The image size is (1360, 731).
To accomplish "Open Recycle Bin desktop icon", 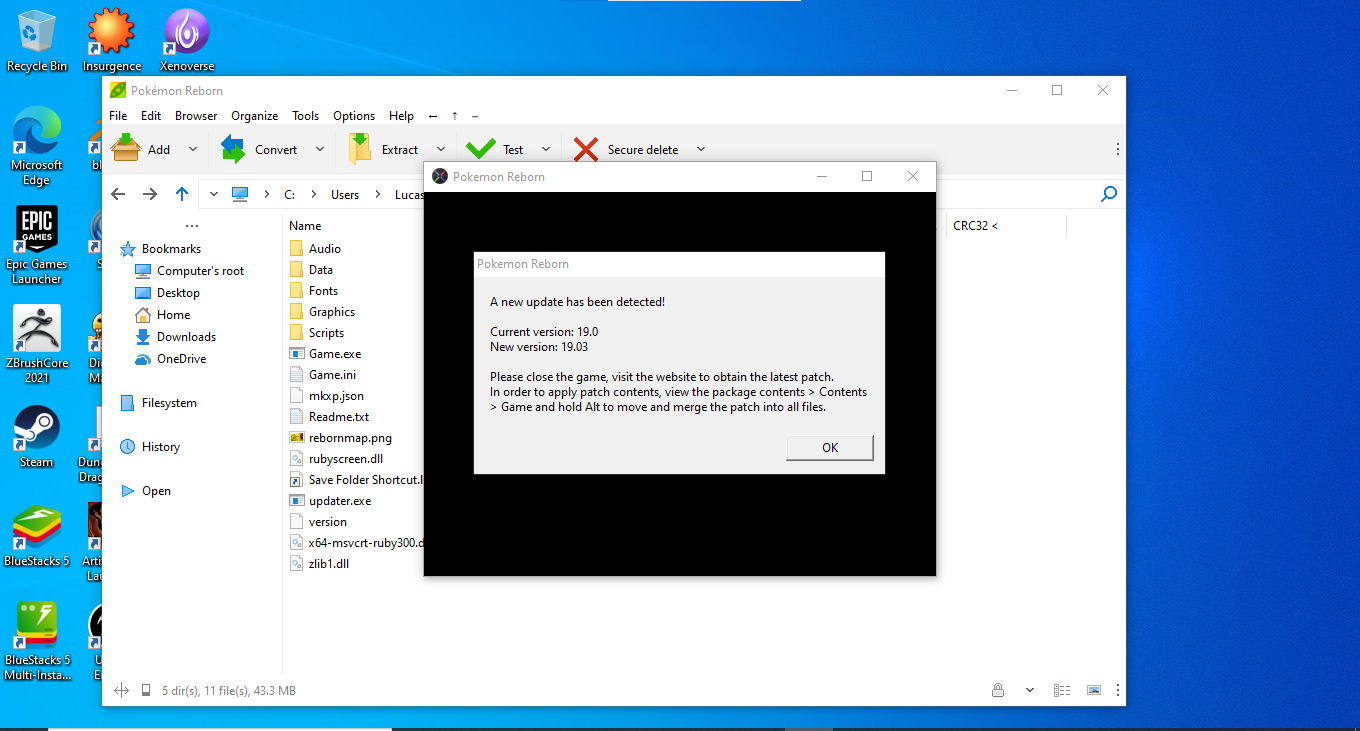I will pyautogui.click(x=37, y=40).
